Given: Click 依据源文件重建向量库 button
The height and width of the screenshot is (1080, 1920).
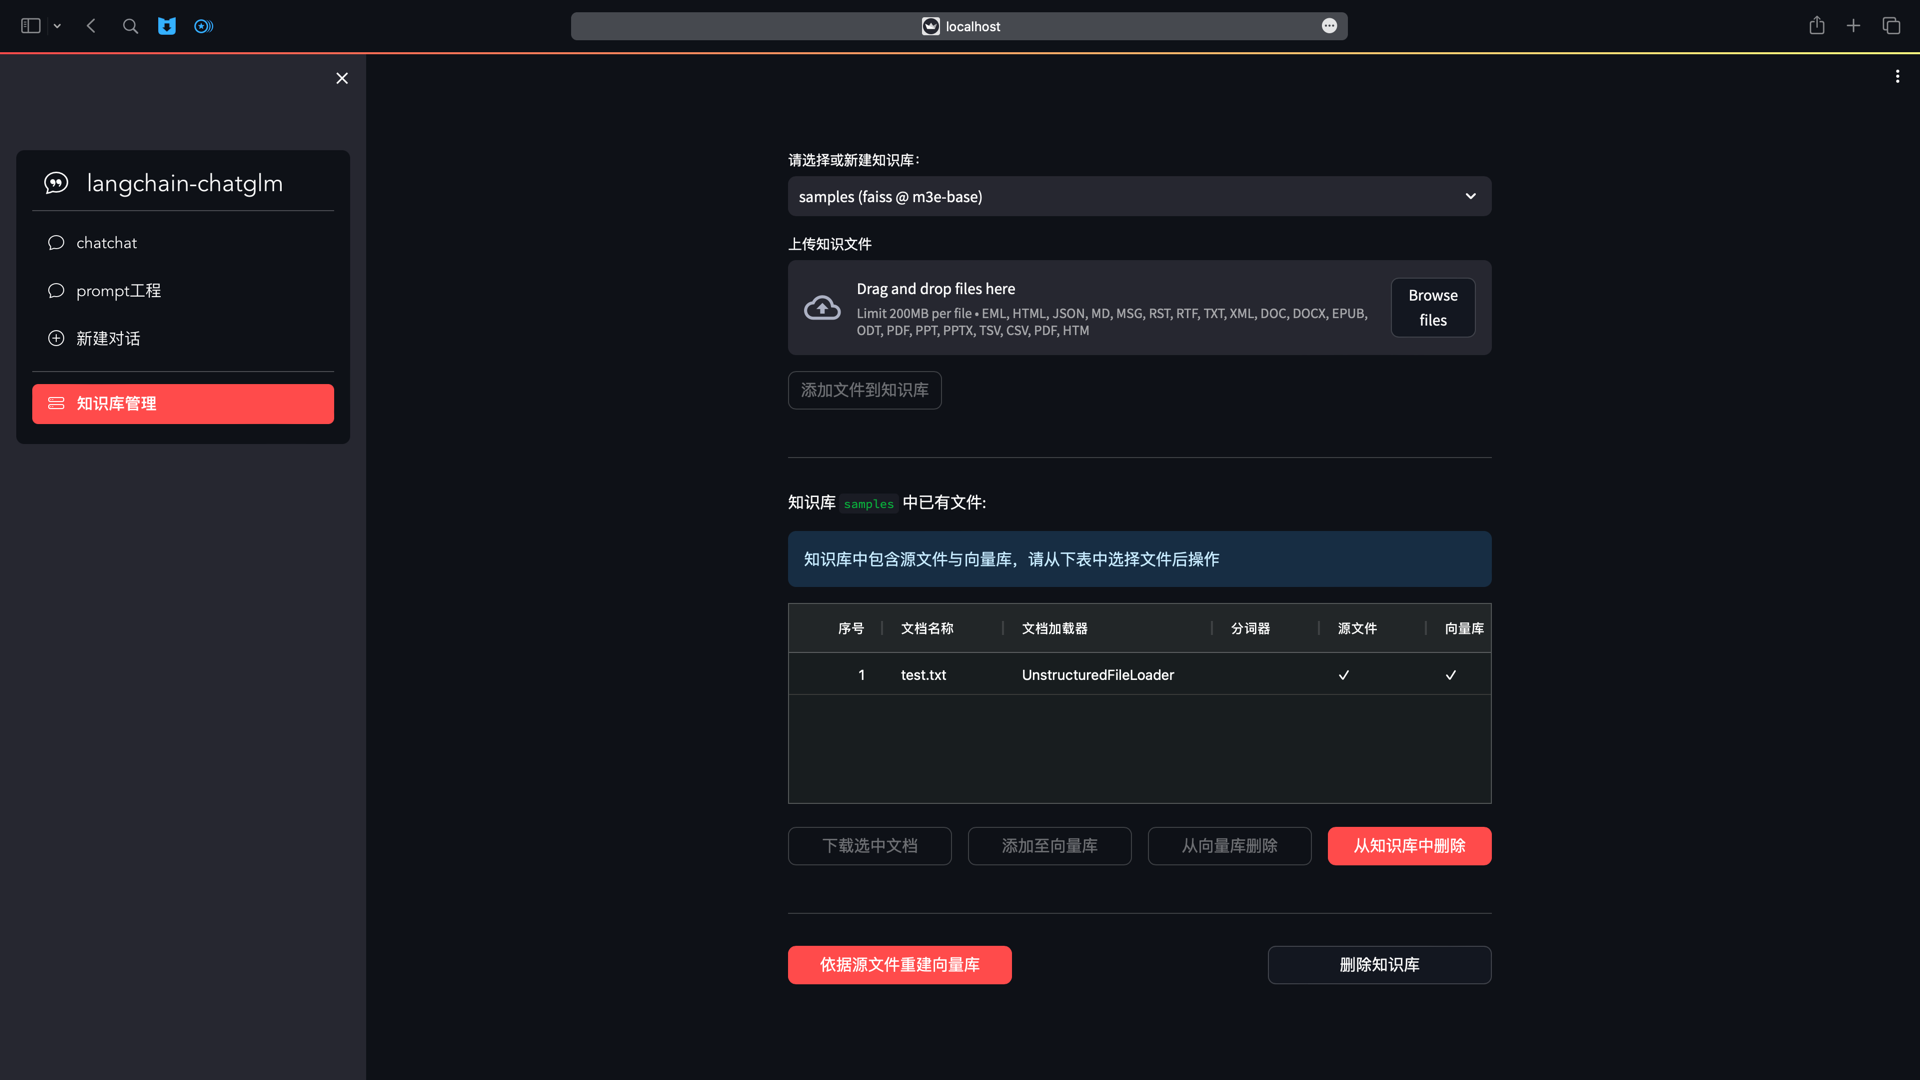Looking at the screenshot, I should (899, 965).
